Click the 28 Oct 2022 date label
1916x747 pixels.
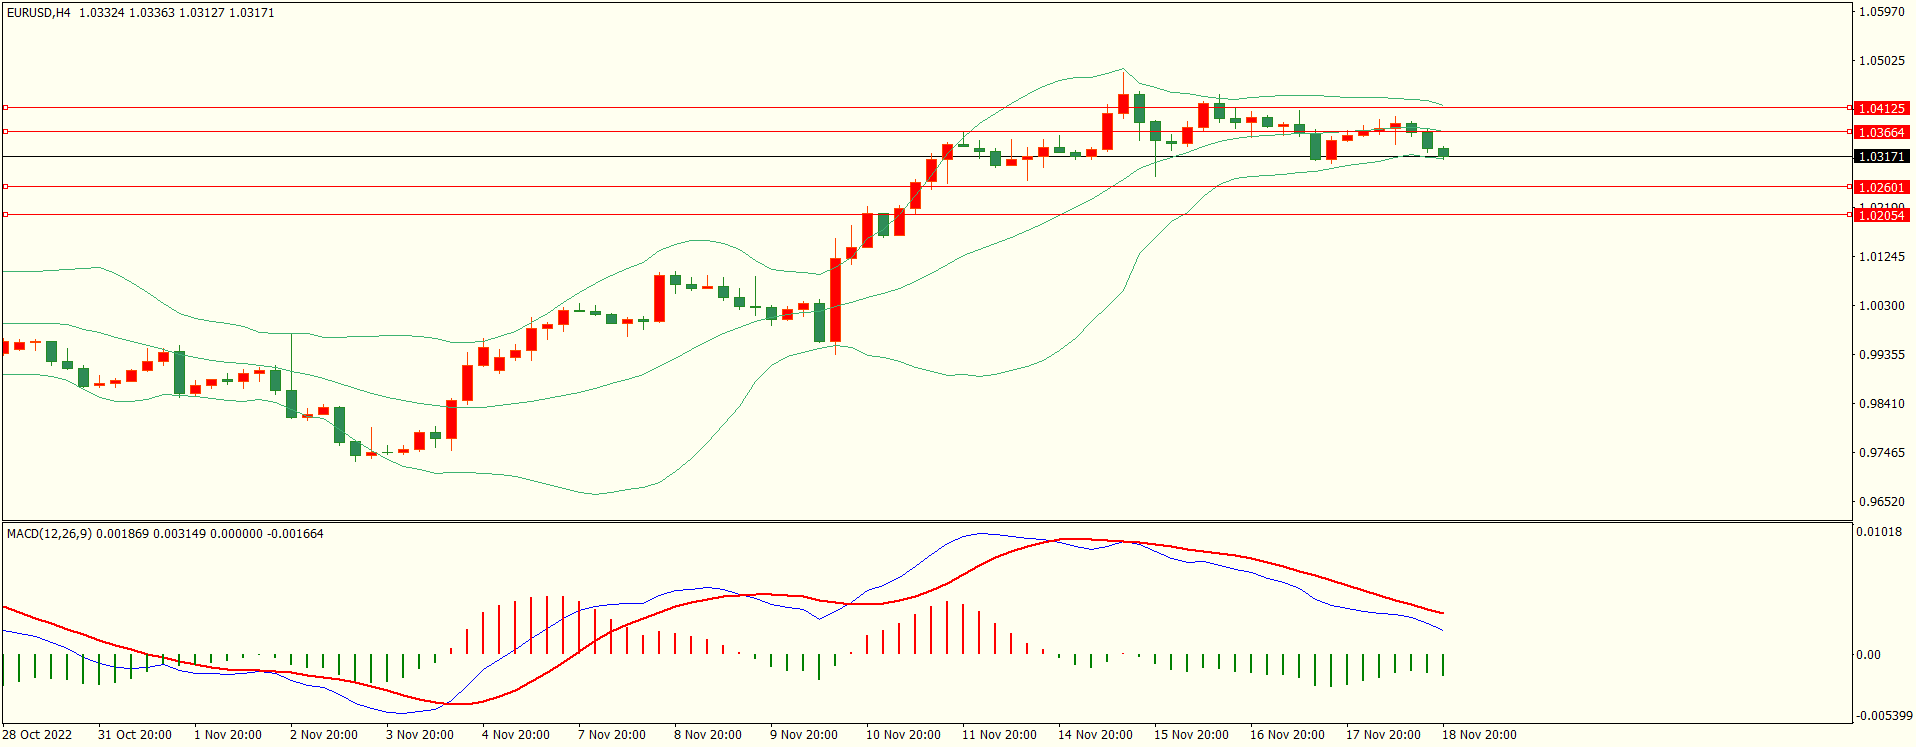coord(37,735)
